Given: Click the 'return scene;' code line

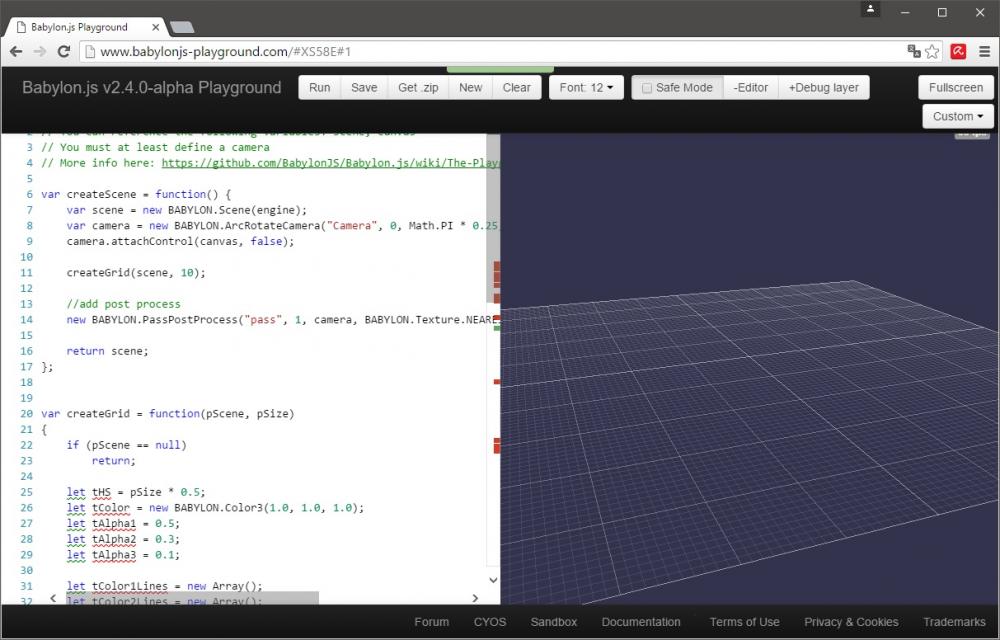Looking at the screenshot, I should tap(107, 351).
